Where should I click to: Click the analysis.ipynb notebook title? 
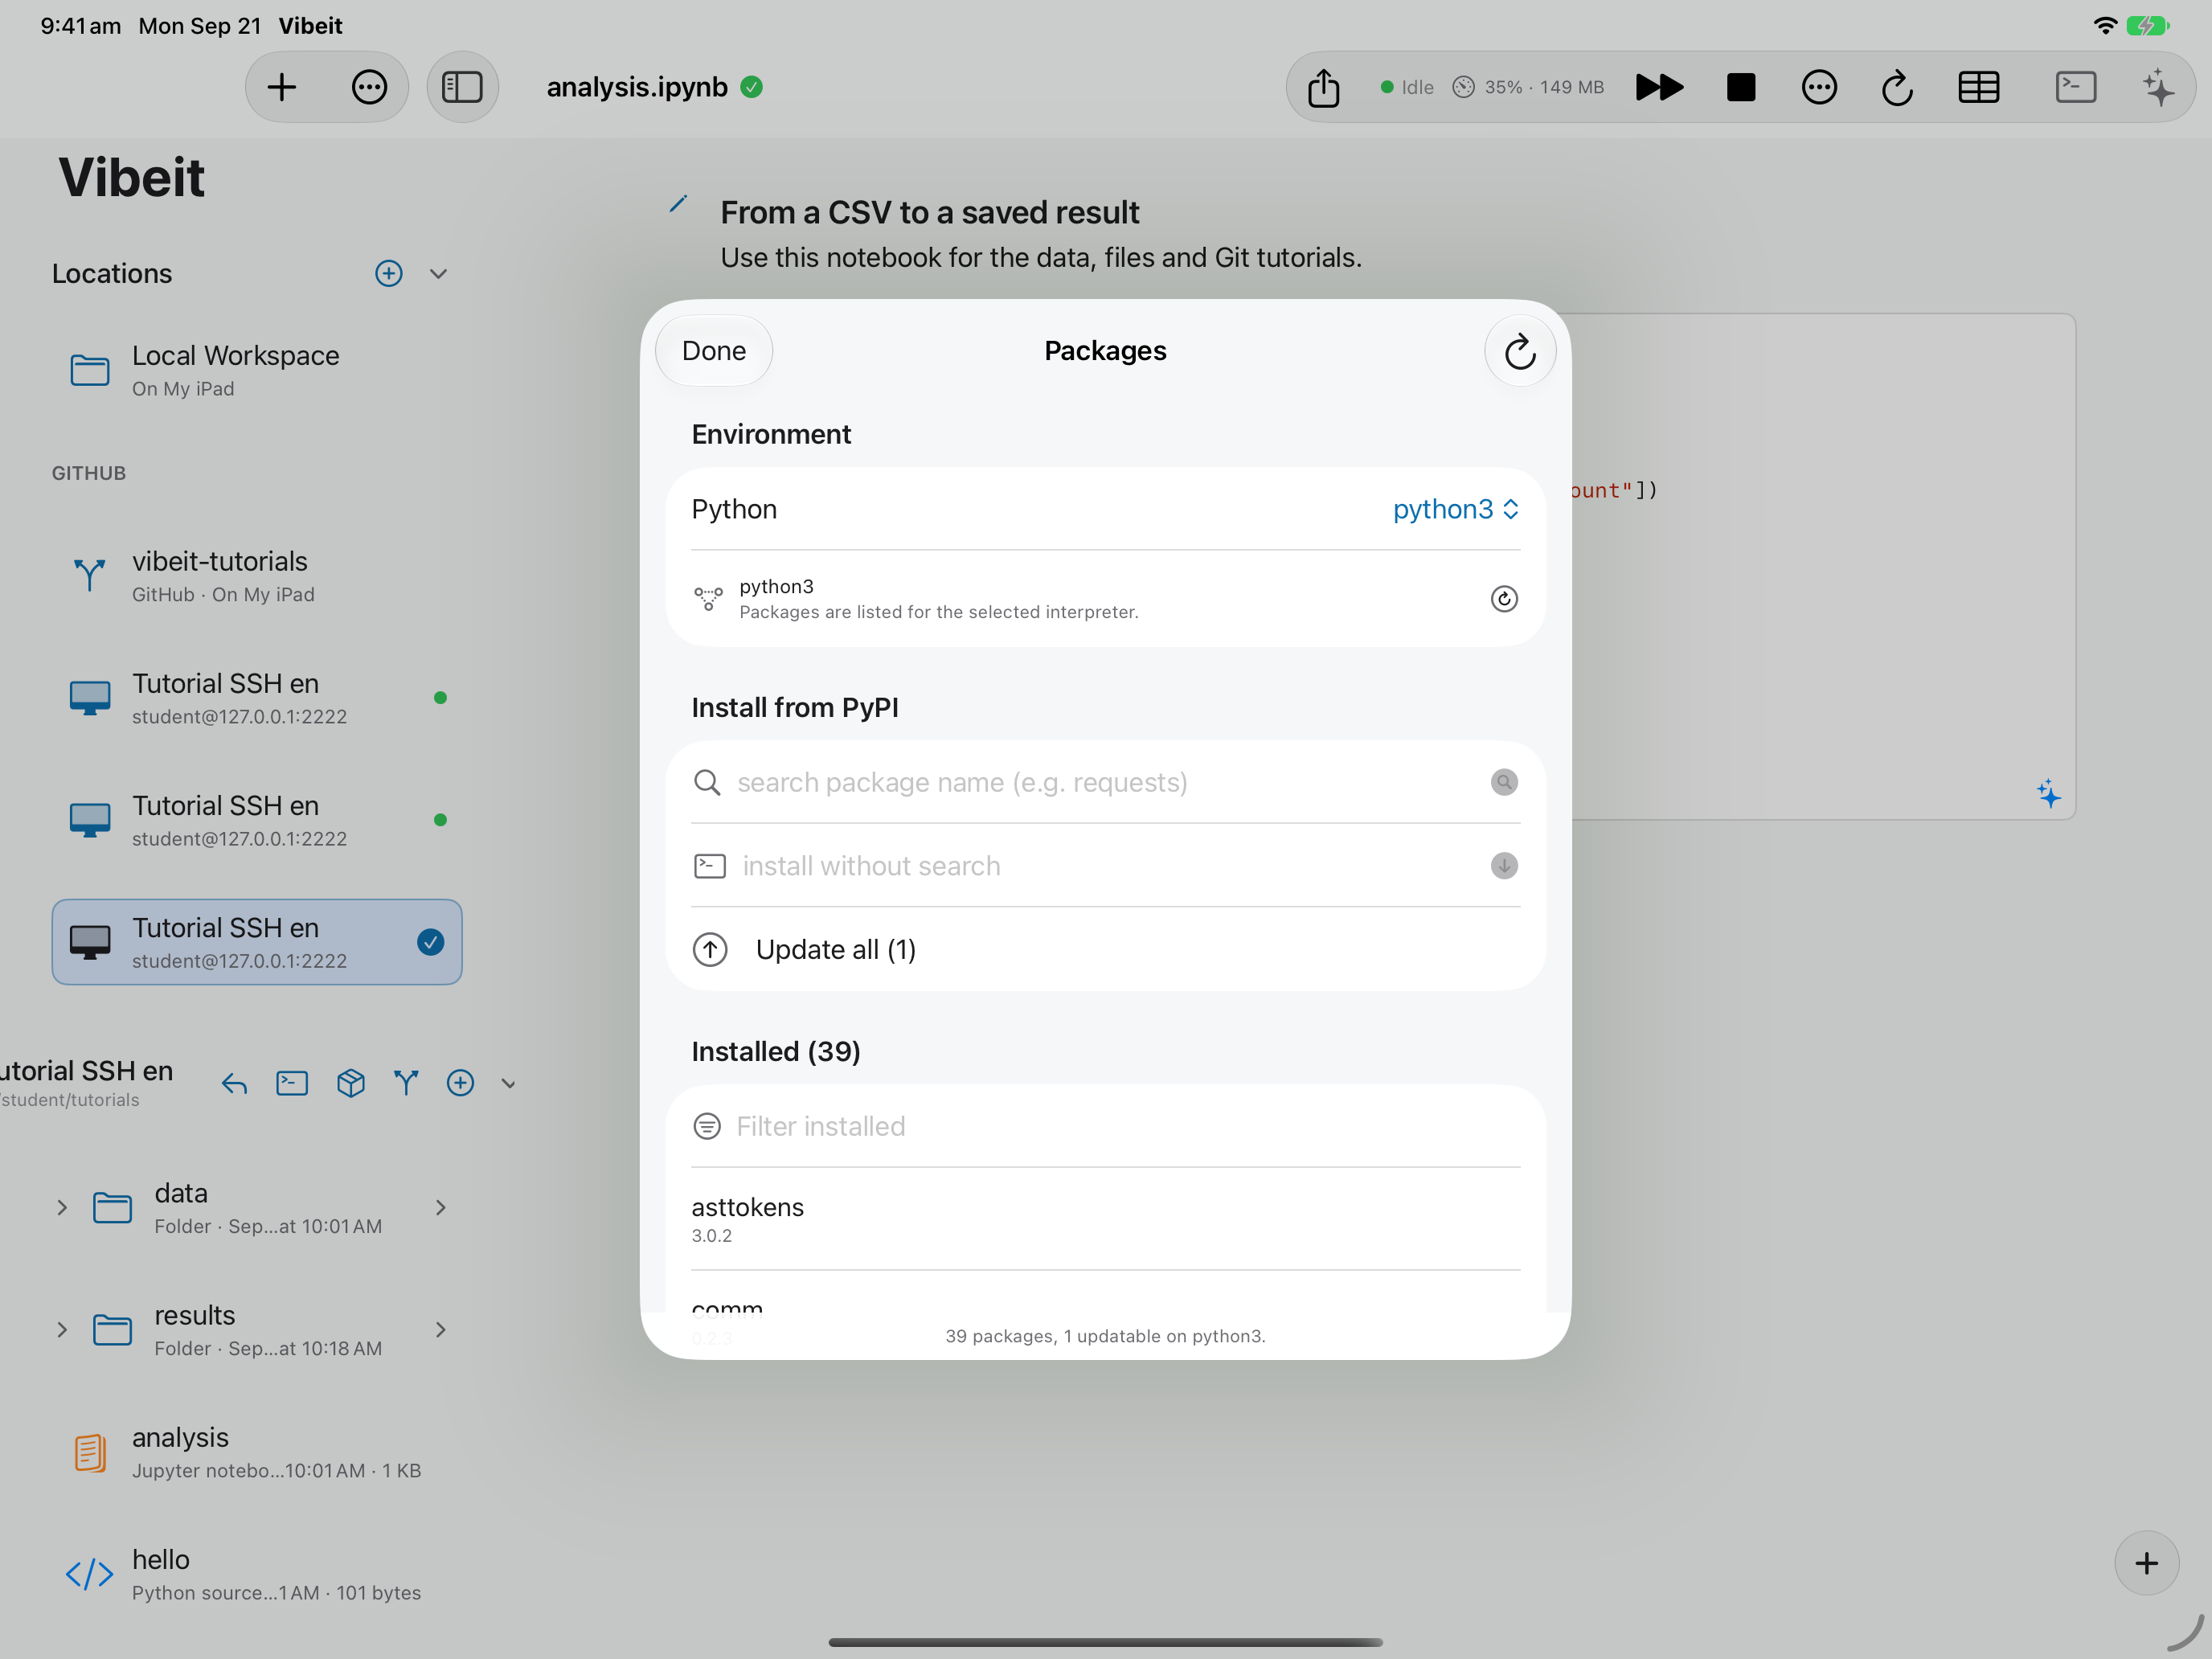point(636,87)
